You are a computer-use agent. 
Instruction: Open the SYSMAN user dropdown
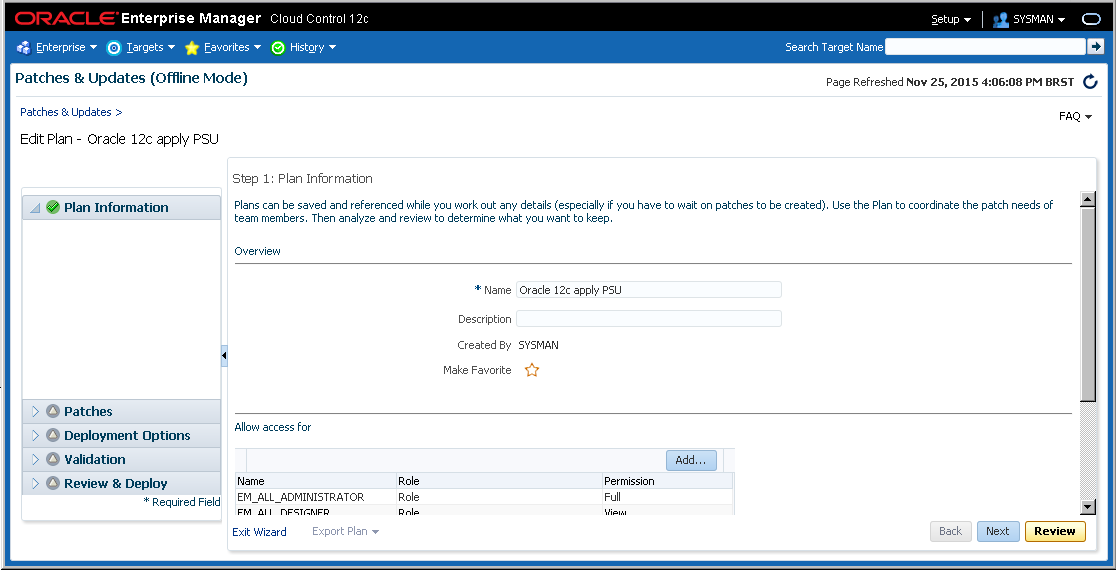(x=1038, y=19)
